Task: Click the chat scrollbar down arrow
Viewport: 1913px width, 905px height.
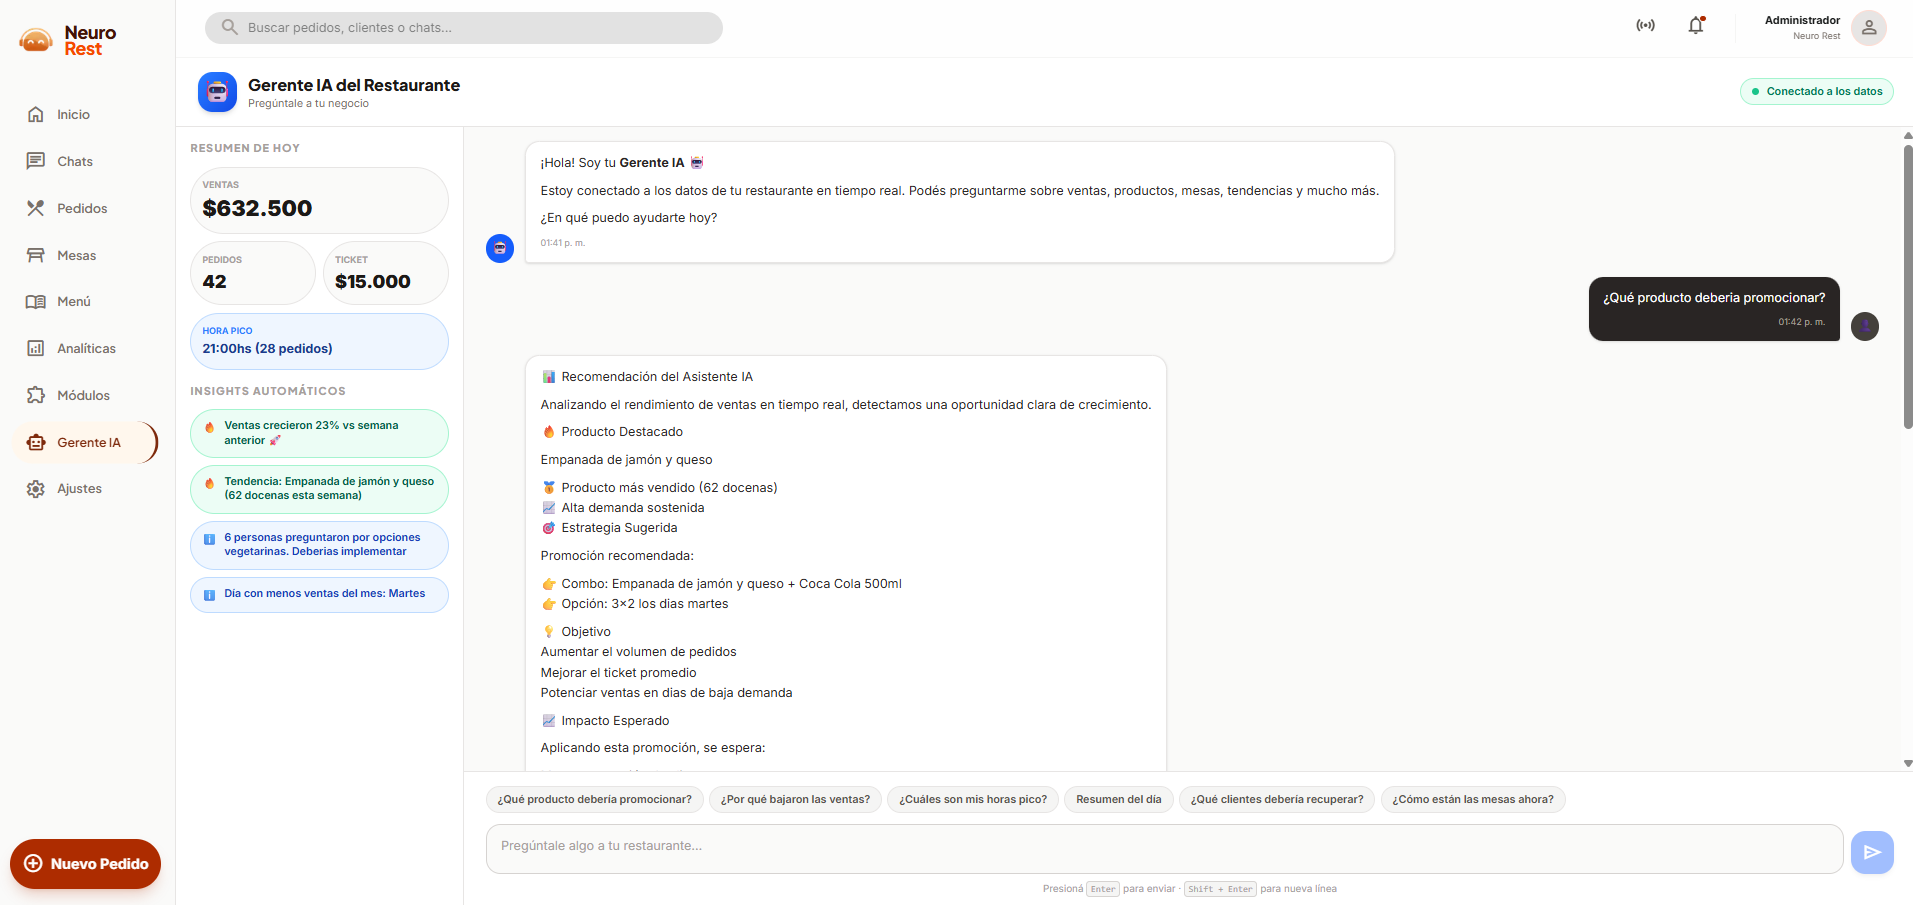Action: 1907,763
